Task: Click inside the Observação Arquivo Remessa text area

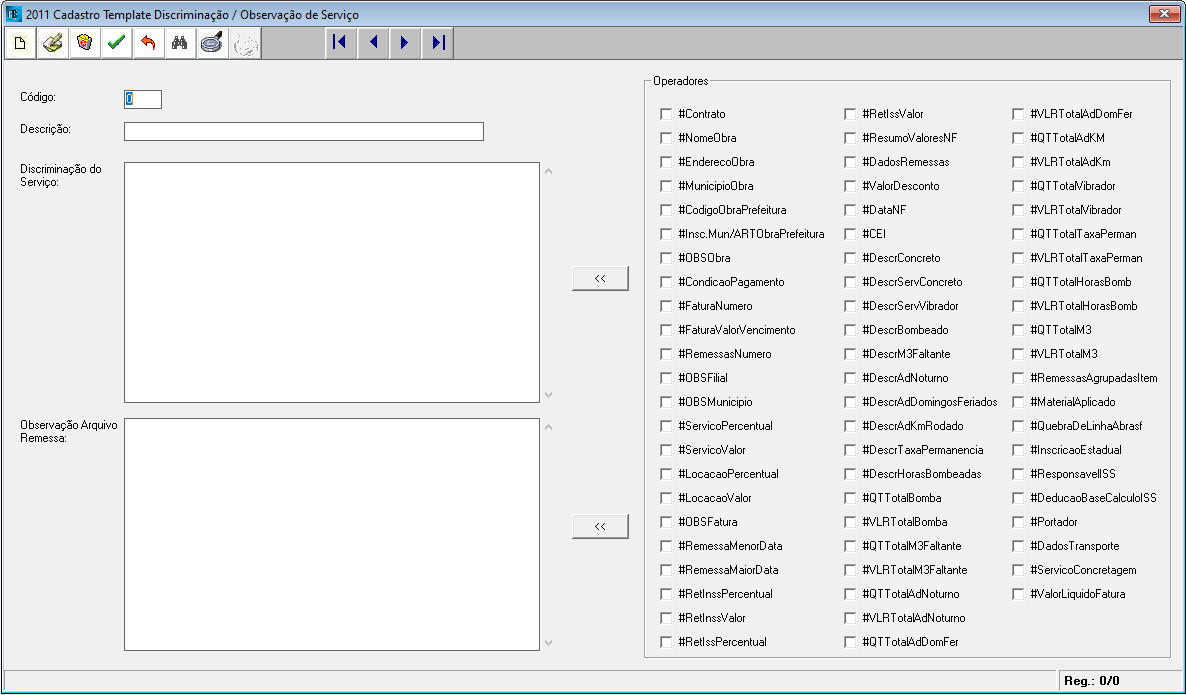Action: 331,534
